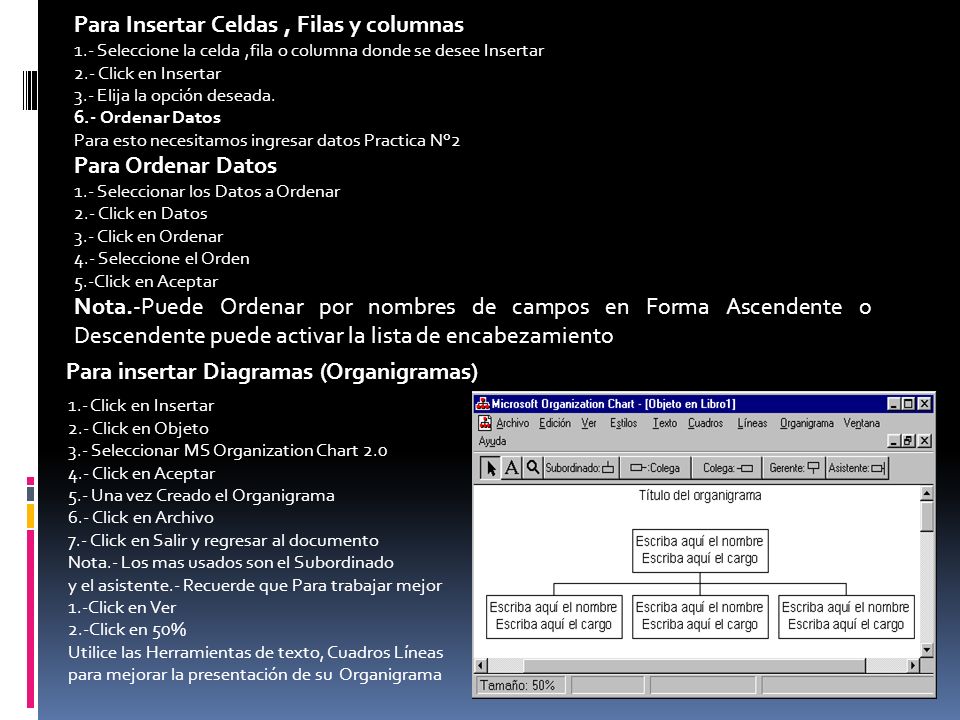Image resolution: width=960 pixels, height=720 pixels.
Task: Click the '2.-Click en 50%' line
Action: (127, 630)
